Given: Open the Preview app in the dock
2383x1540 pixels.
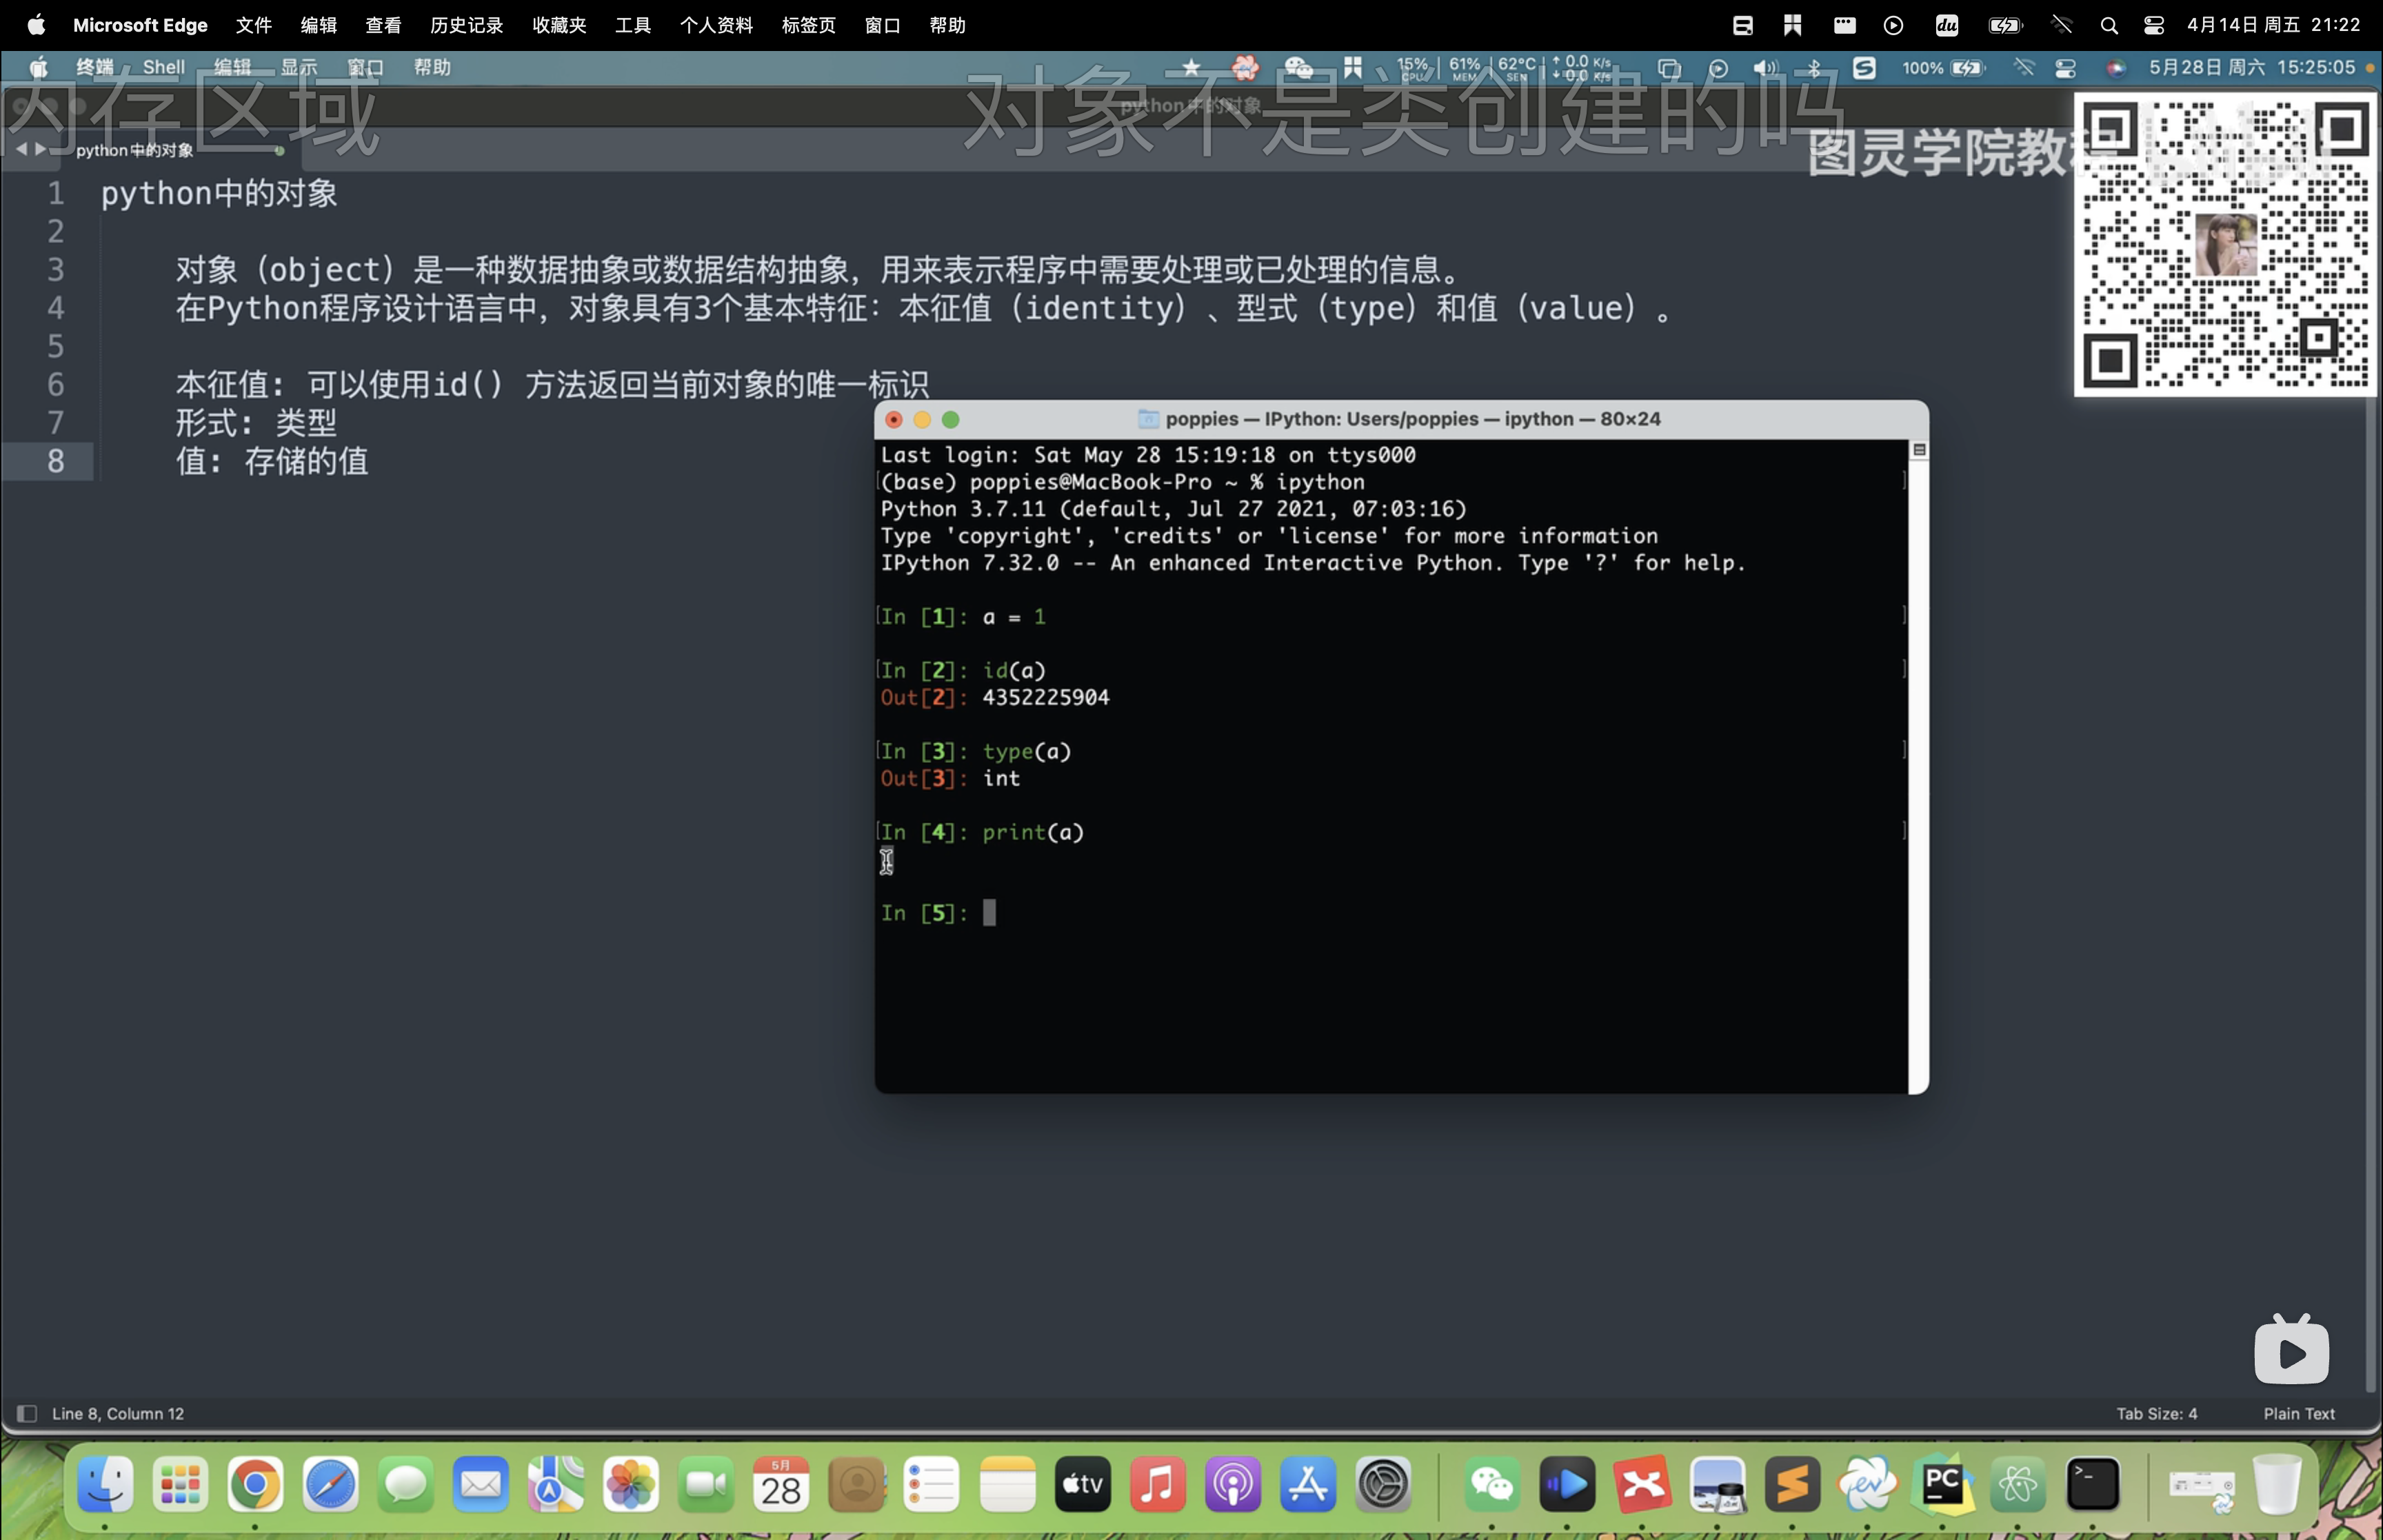Looking at the screenshot, I should (1717, 1484).
